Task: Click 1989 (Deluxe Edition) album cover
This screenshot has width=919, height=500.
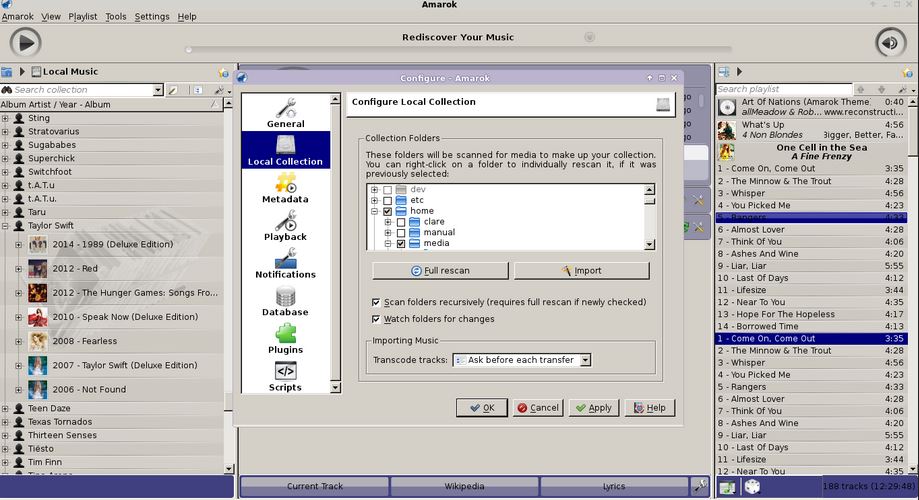Action: click(x=38, y=244)
